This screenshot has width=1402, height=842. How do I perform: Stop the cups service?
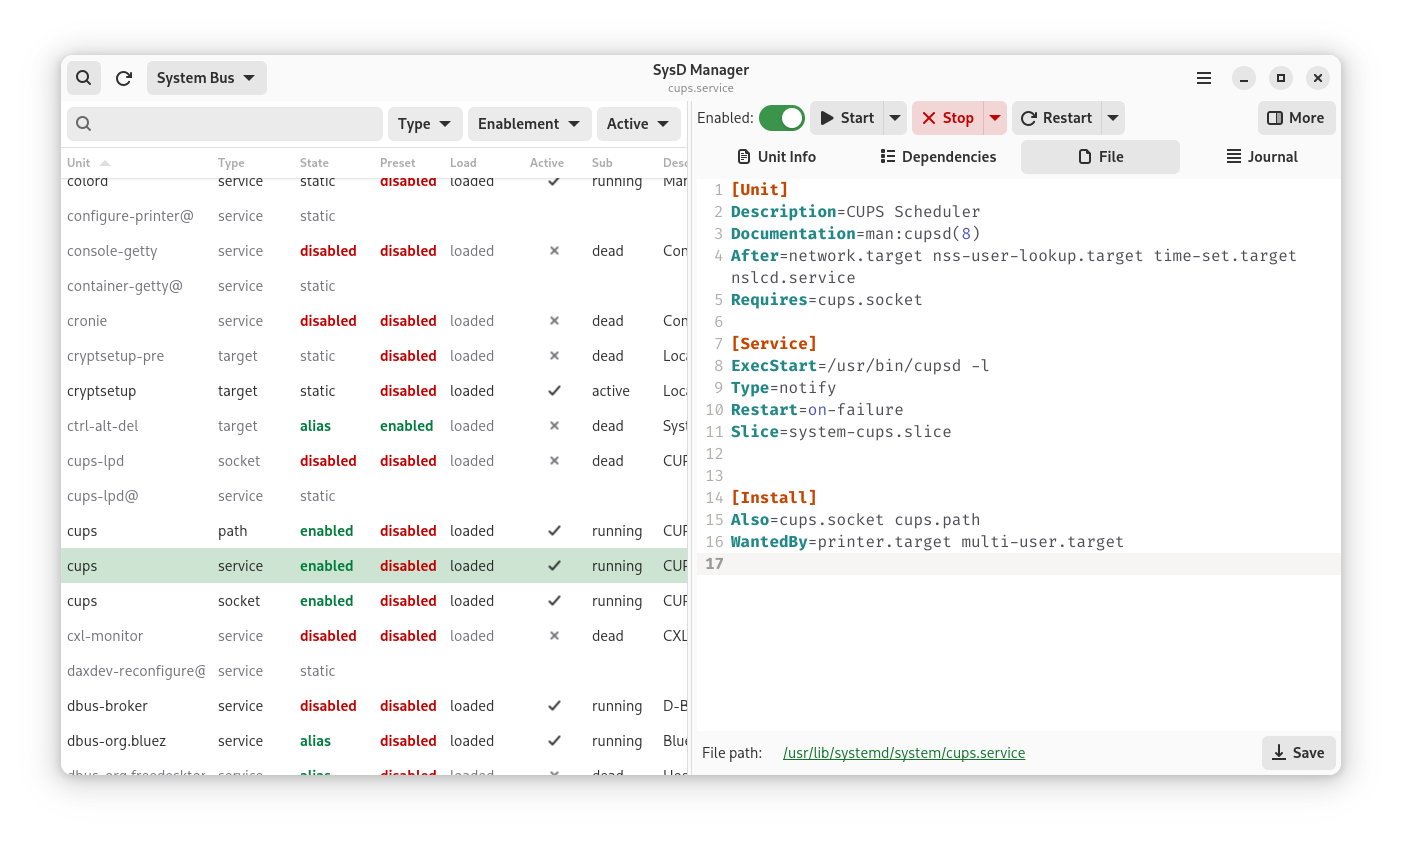947,118
